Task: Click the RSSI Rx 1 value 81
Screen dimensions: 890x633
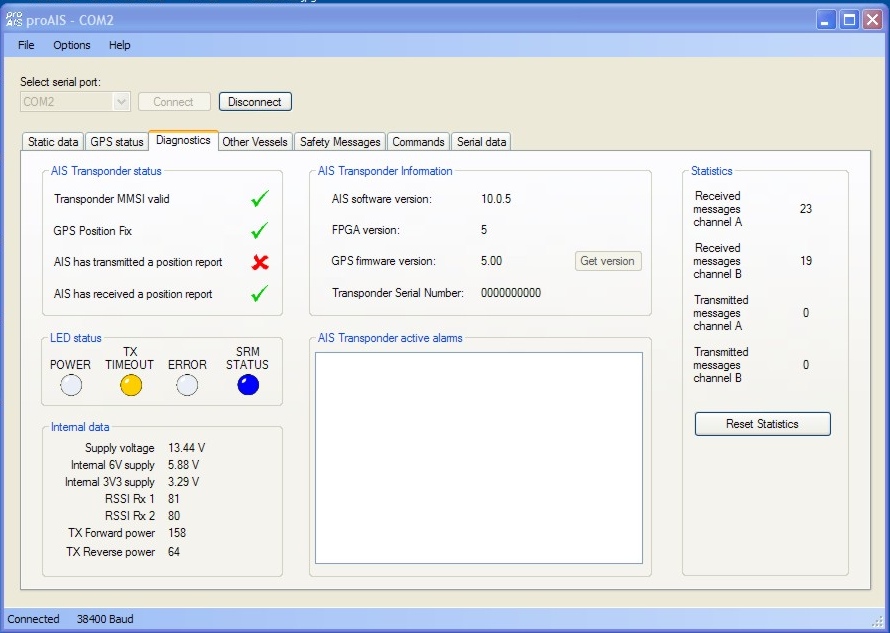Action: (174, 499)
